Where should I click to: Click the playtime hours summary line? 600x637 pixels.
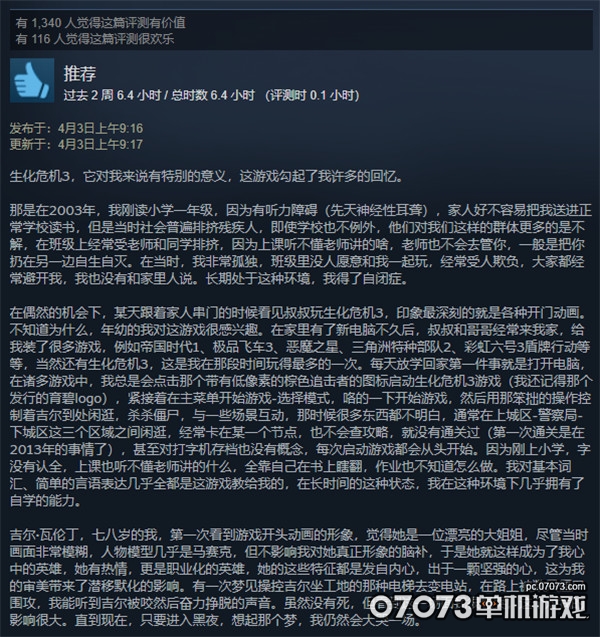(x=211, y=95)
